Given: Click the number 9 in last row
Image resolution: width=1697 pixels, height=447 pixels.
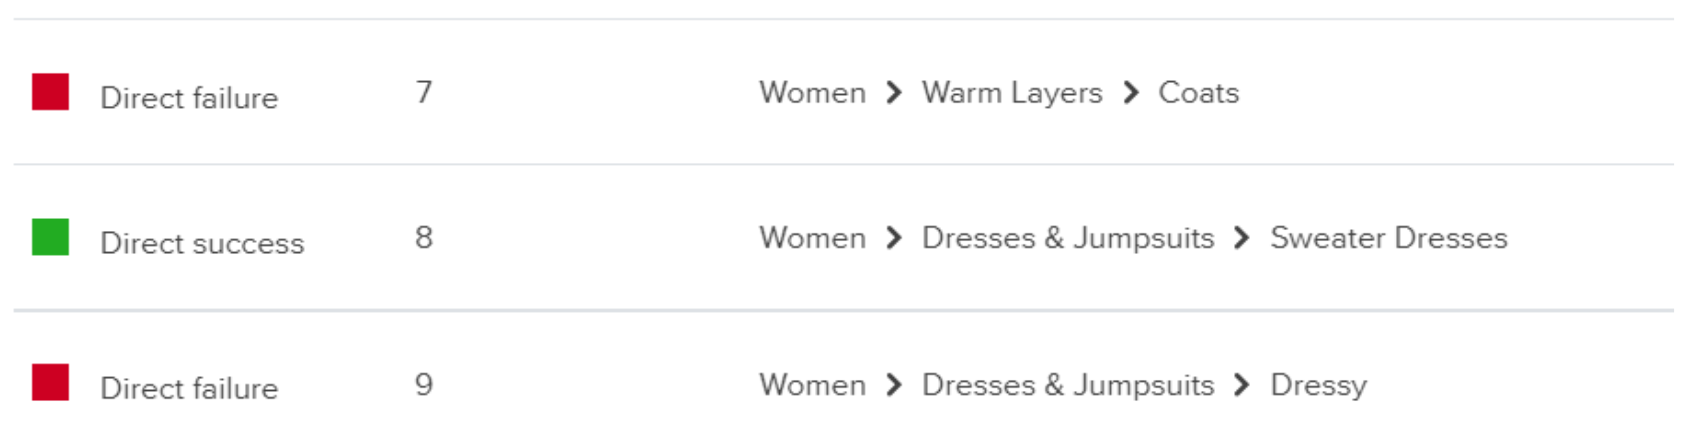Looking at the screenshot, I should pos(424,384).
